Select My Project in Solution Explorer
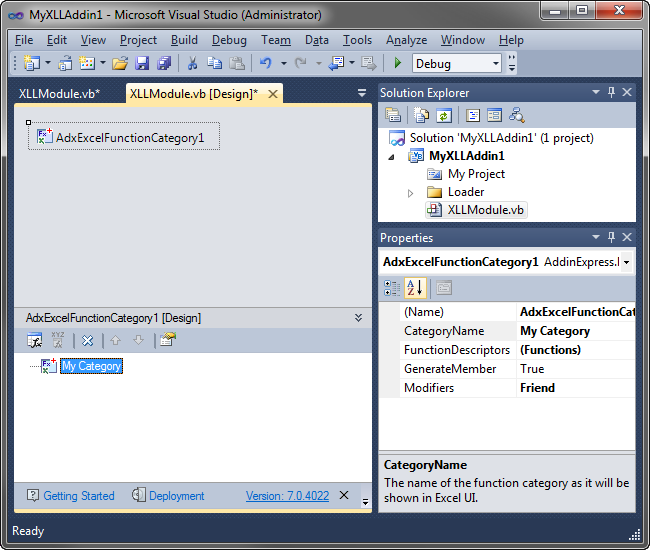The image size is (650, 550). pyautogui.click(x=476, y=174)
